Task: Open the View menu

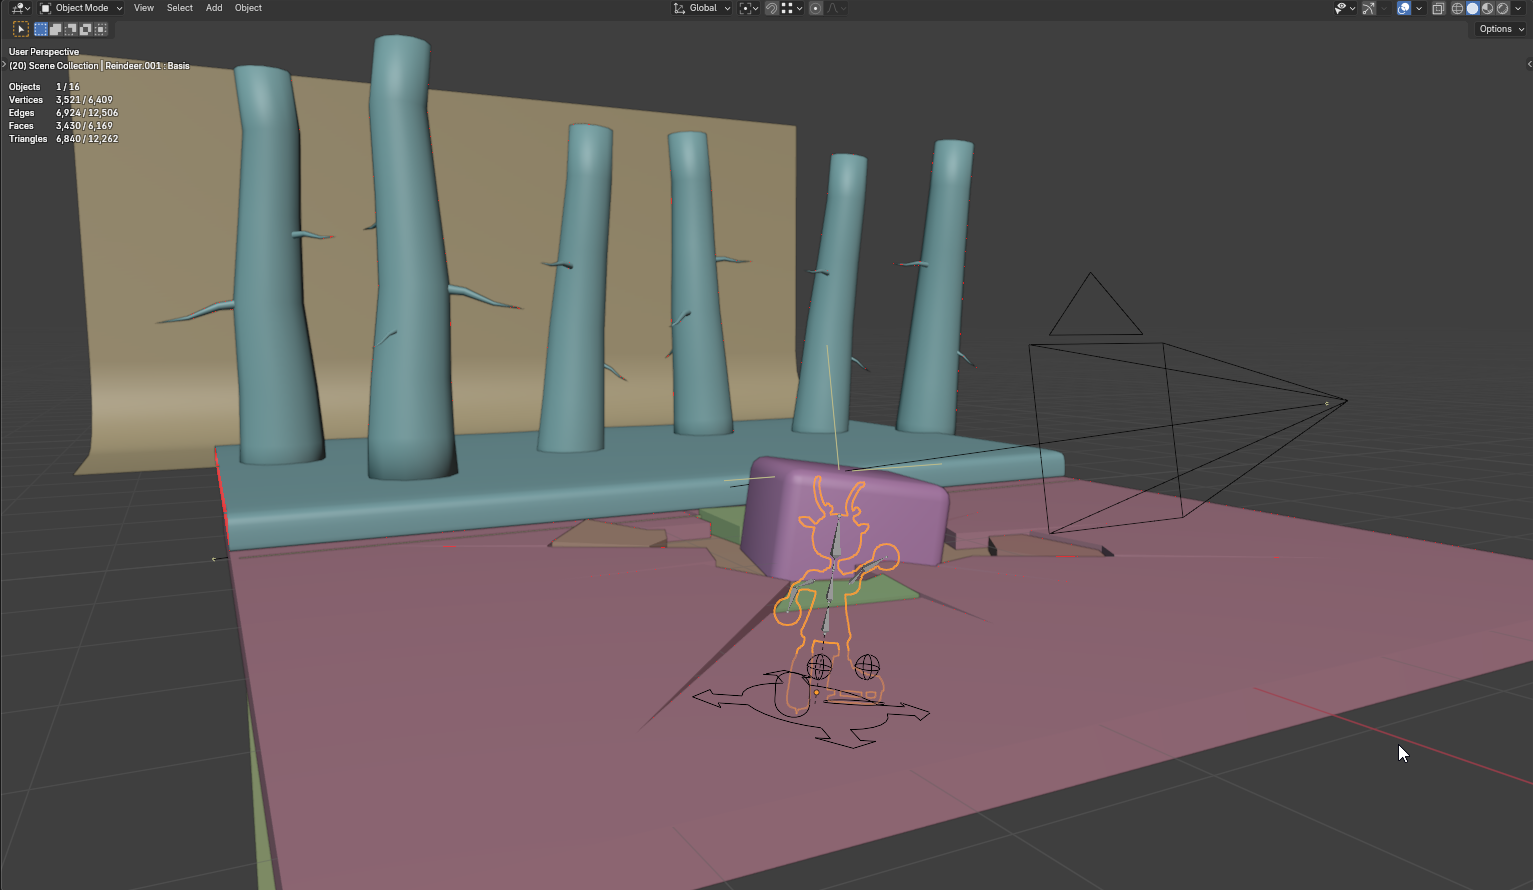Action: tap(144, 8)
